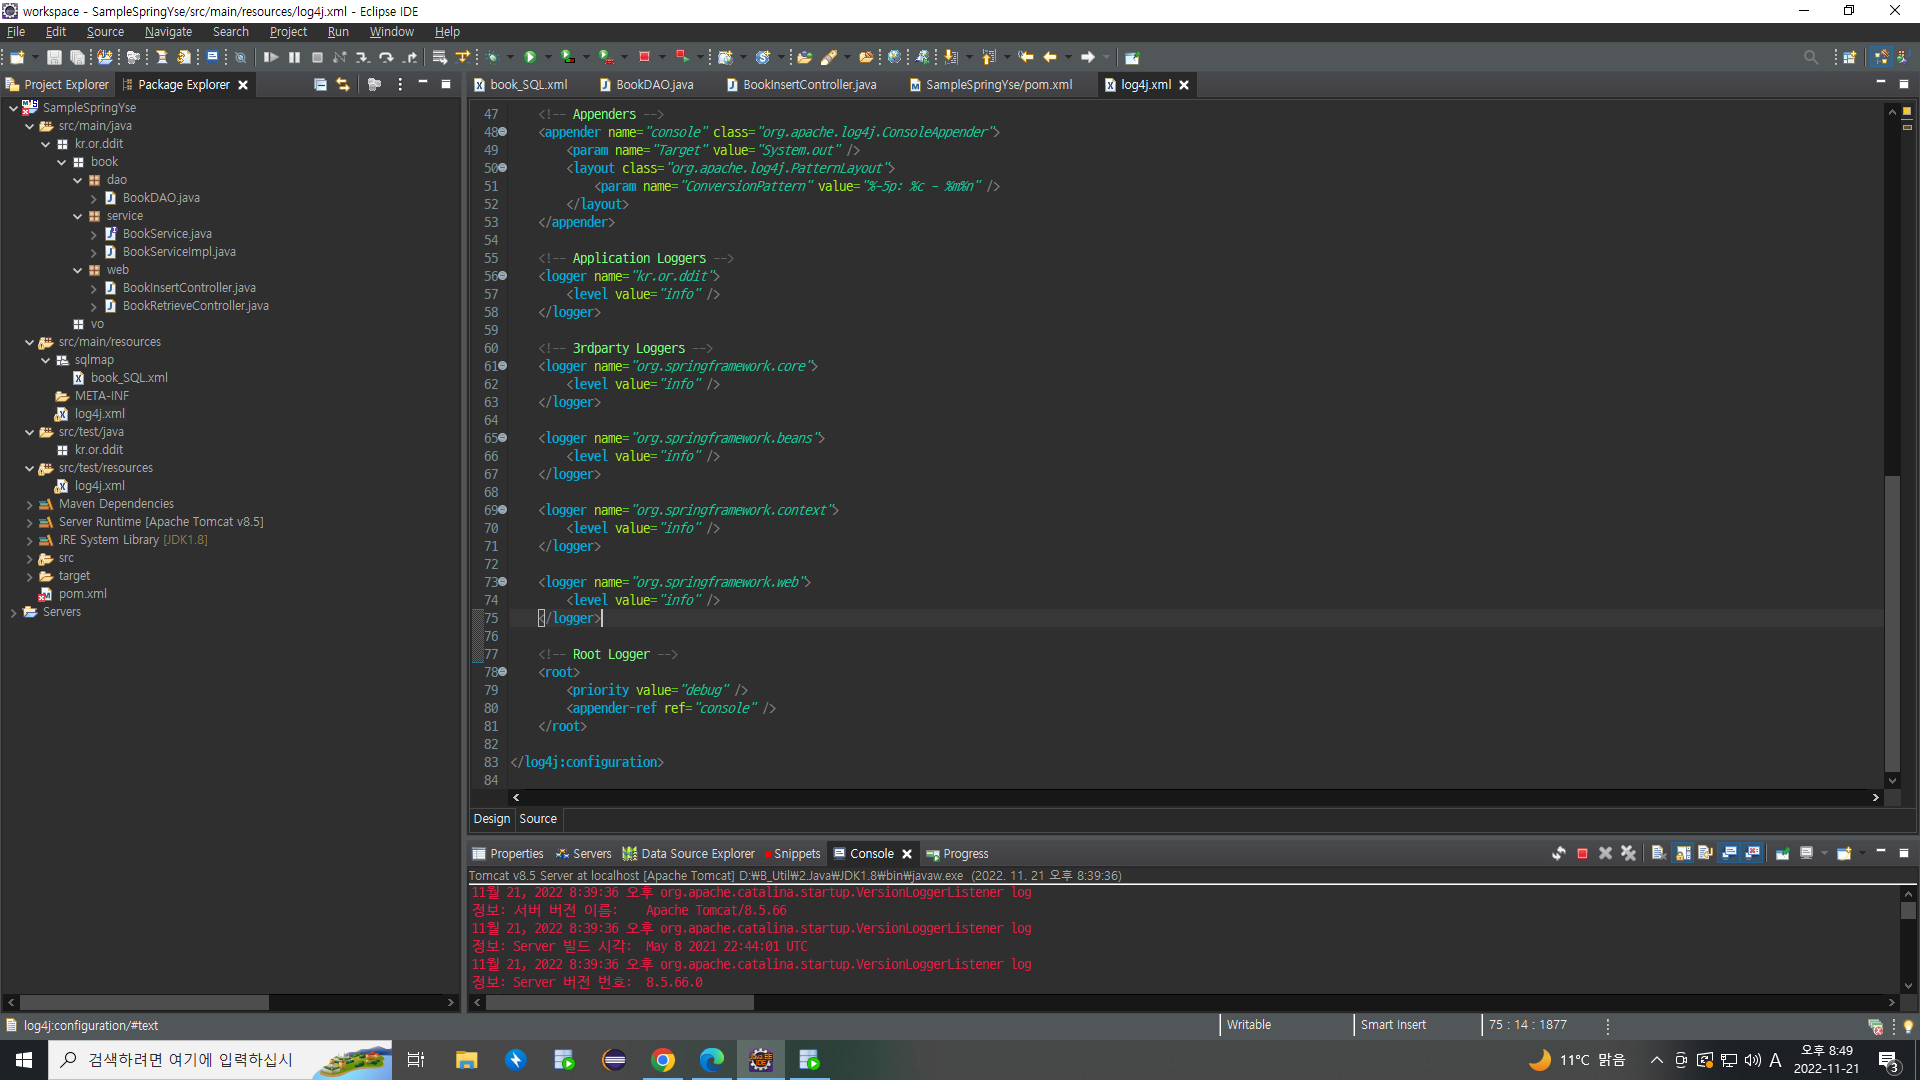Click the Windows taskbar search box
This screenshot has height=1080, width=1920.
[220, 1060]
